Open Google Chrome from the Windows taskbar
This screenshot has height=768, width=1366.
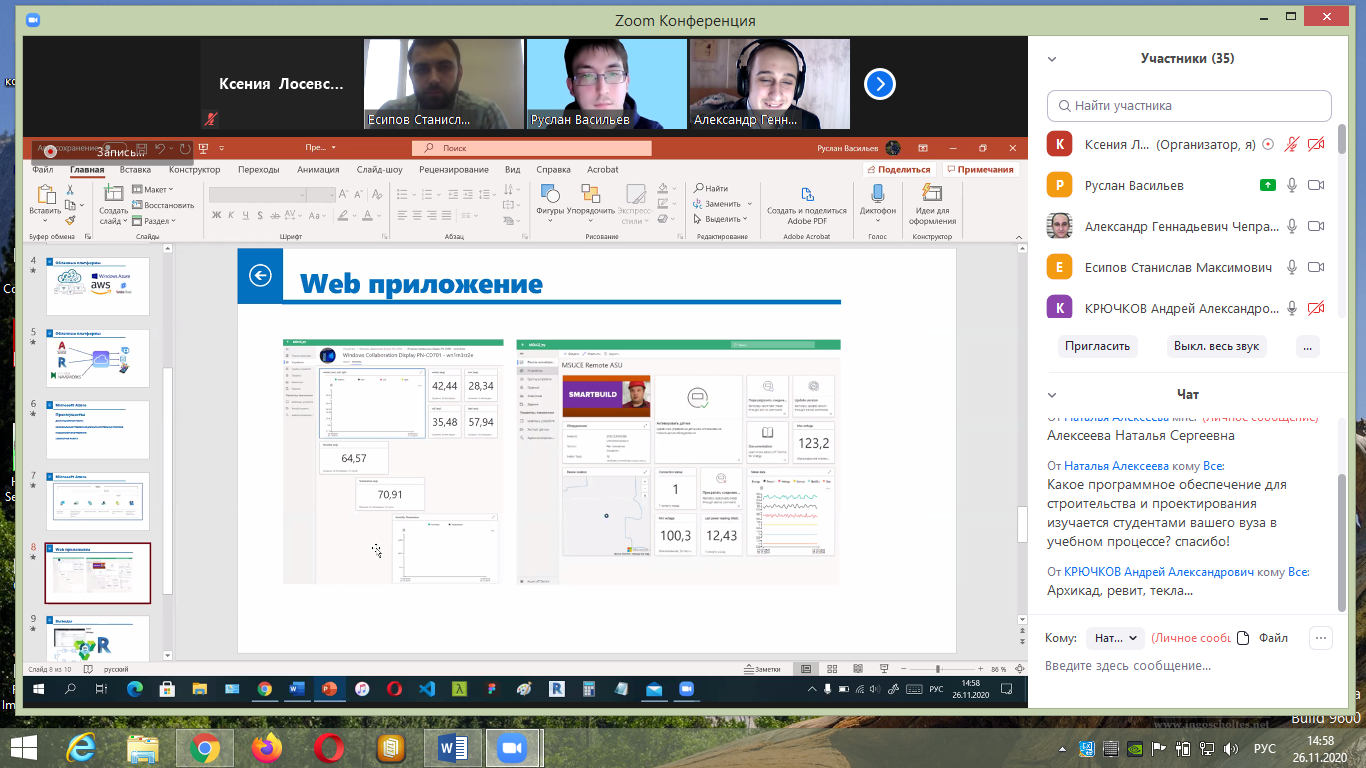205,748
